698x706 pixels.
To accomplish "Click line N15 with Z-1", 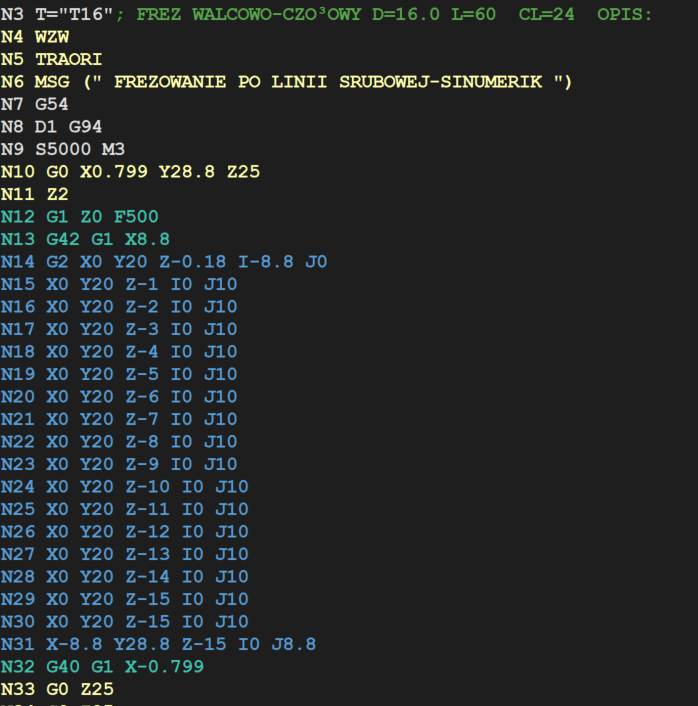I will 118,284.
